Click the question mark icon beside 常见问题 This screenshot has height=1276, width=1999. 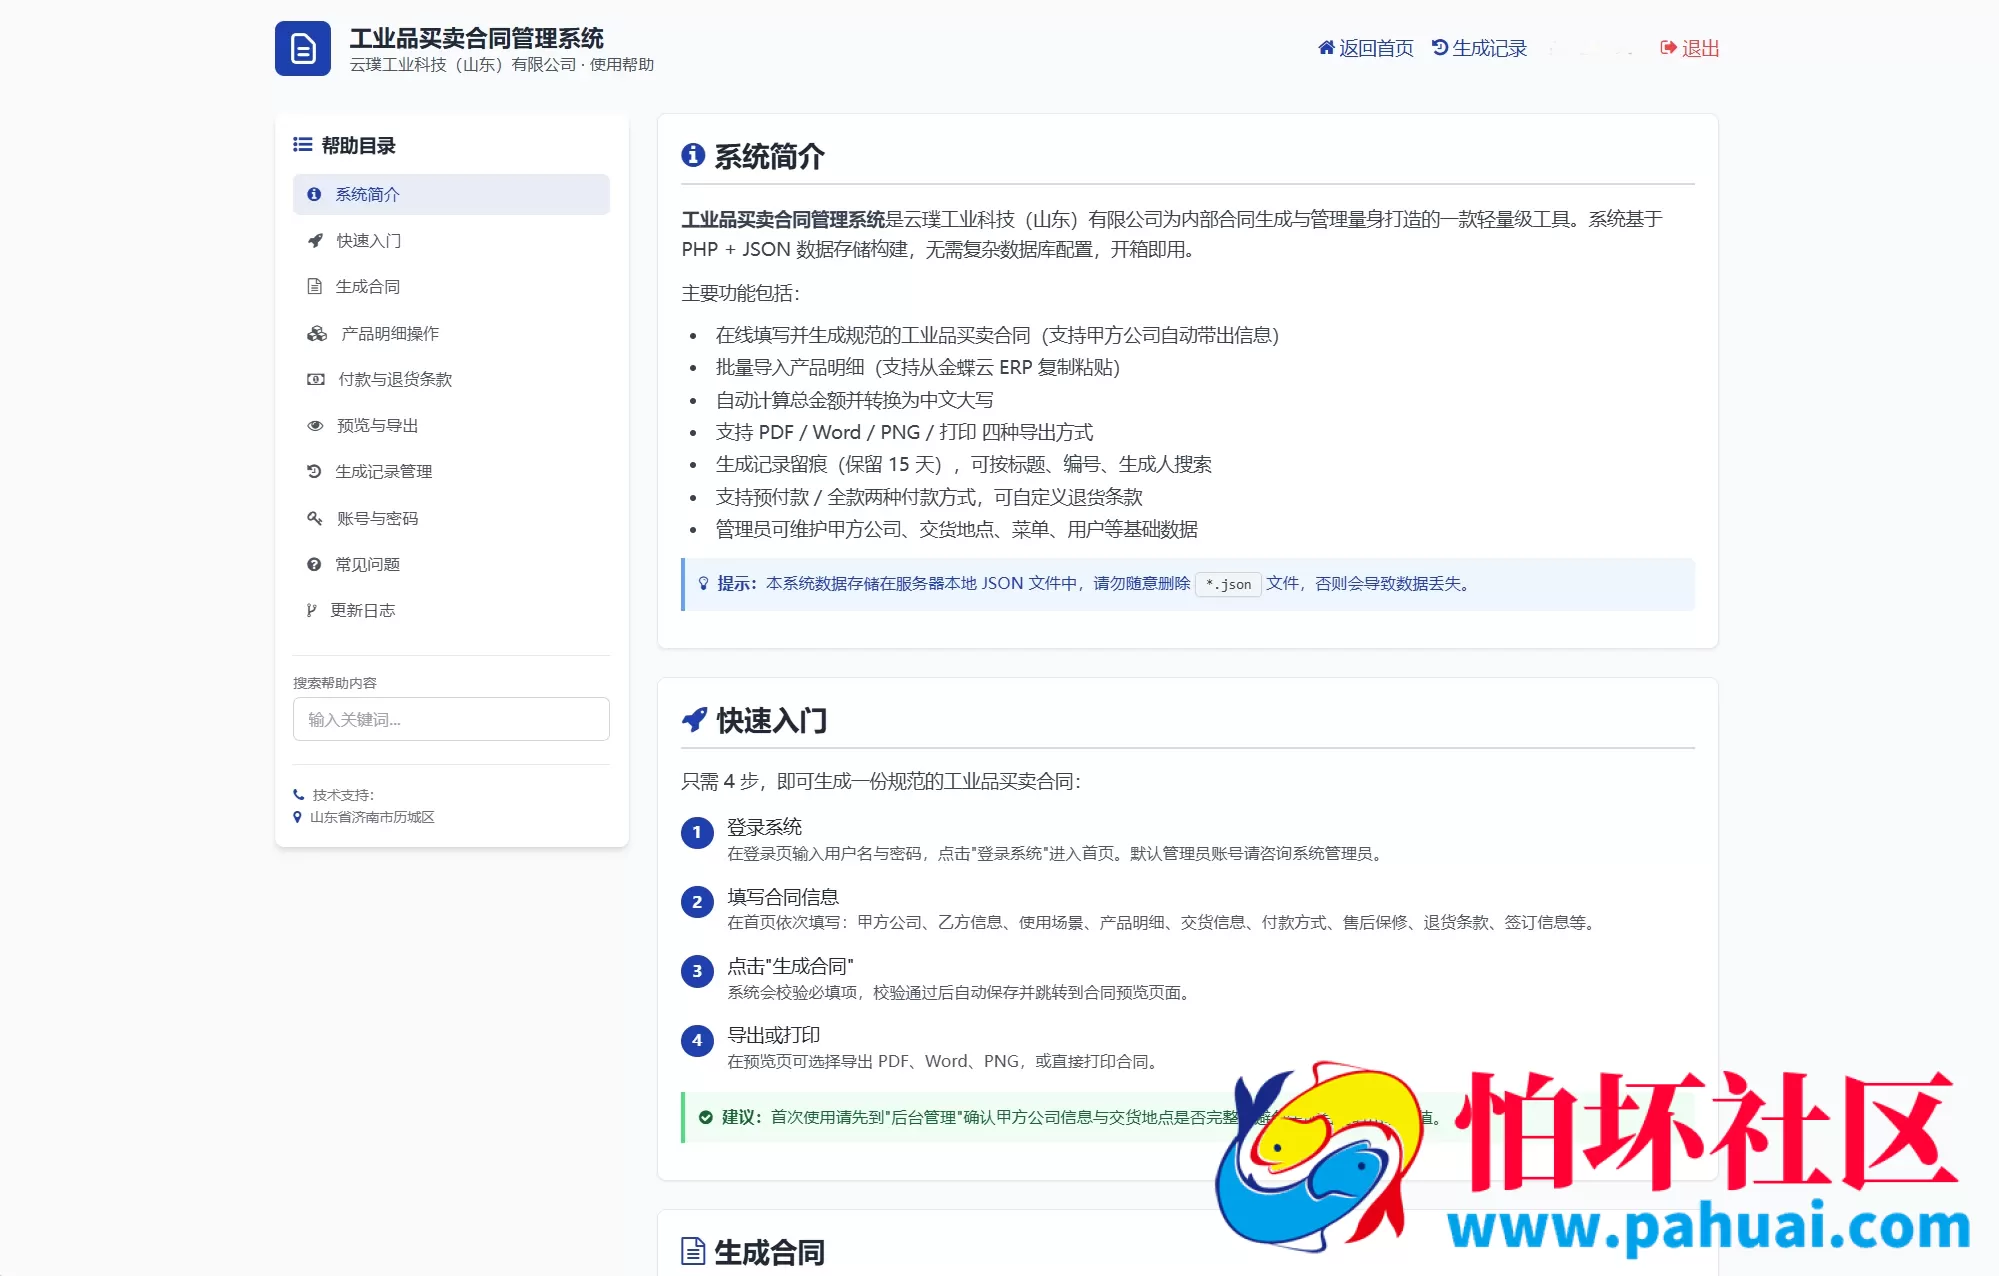(x=314, y=564)
